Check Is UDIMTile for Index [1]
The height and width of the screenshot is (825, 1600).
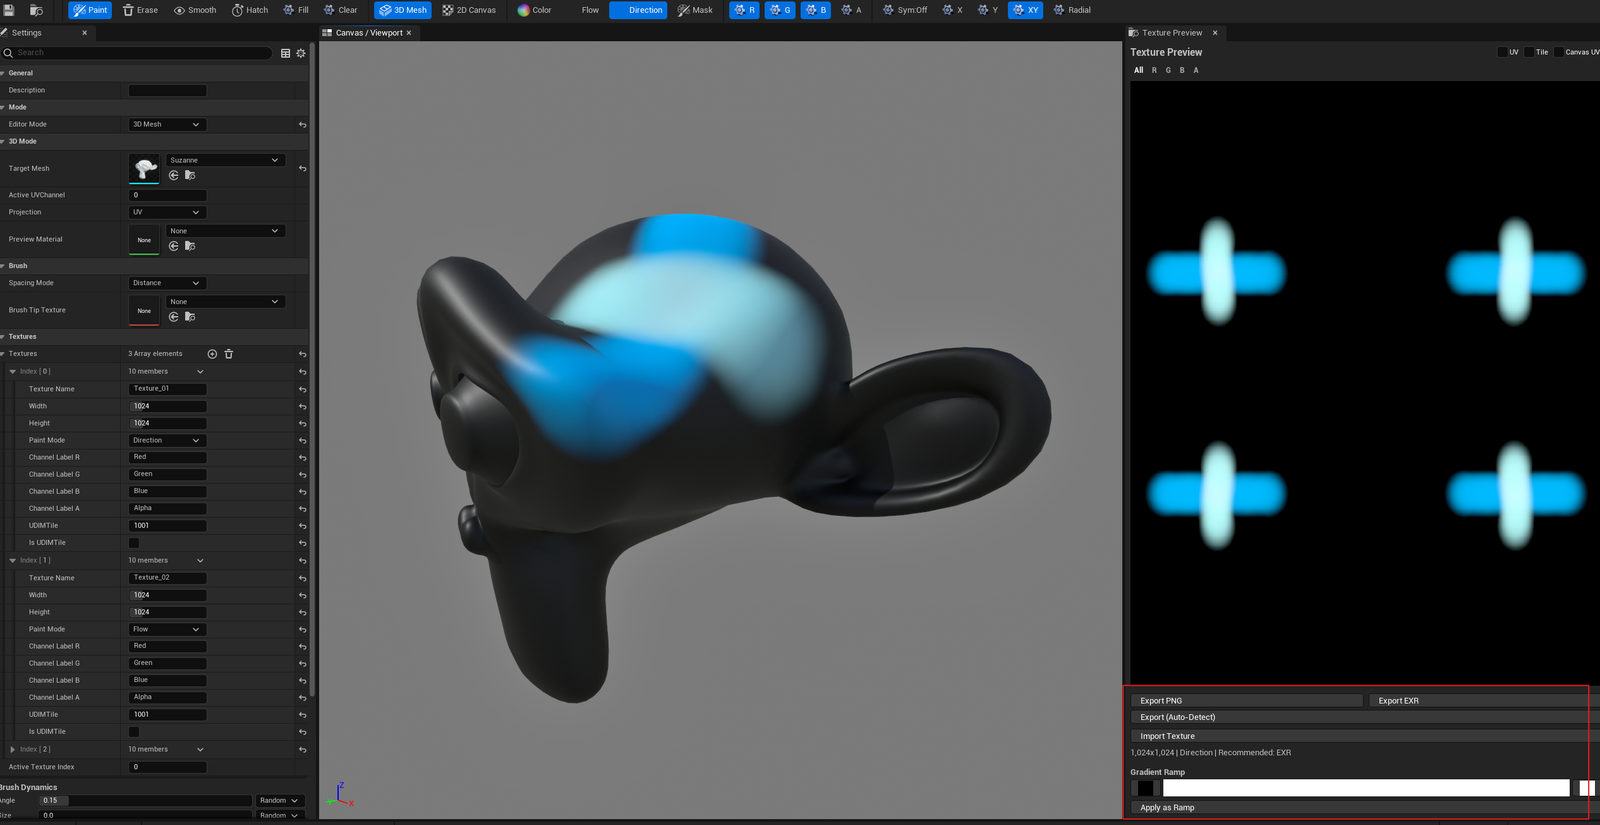(134, 732)
